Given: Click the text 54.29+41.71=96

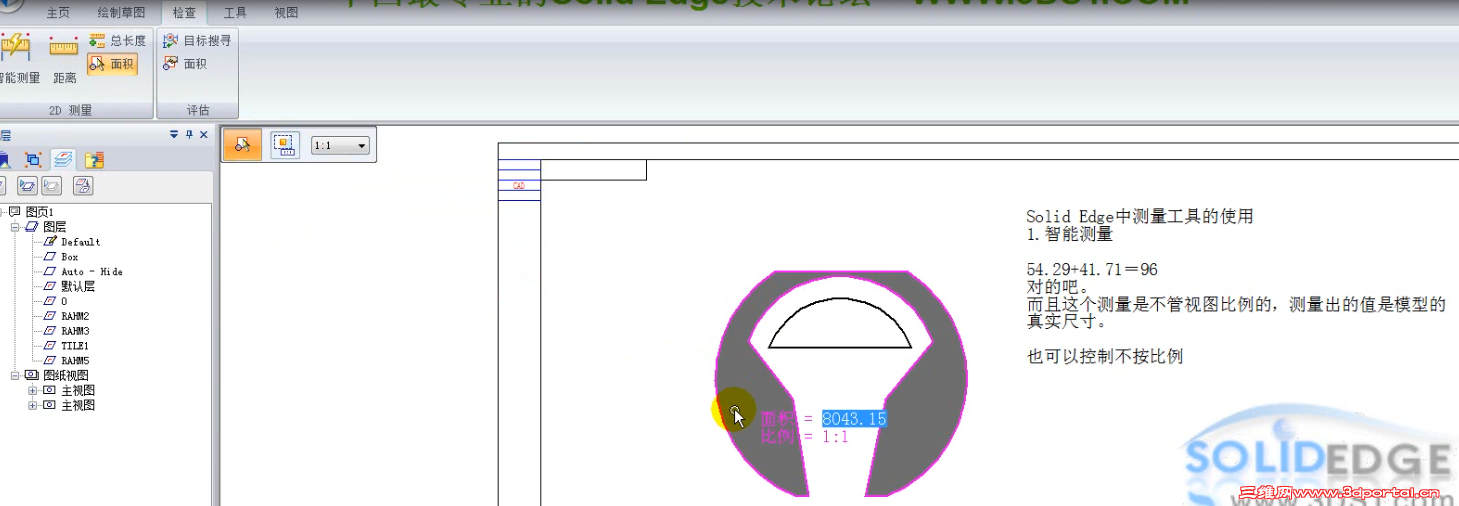Looking at the screenshot, I should pyautogui.click(x=1092, y=270).
